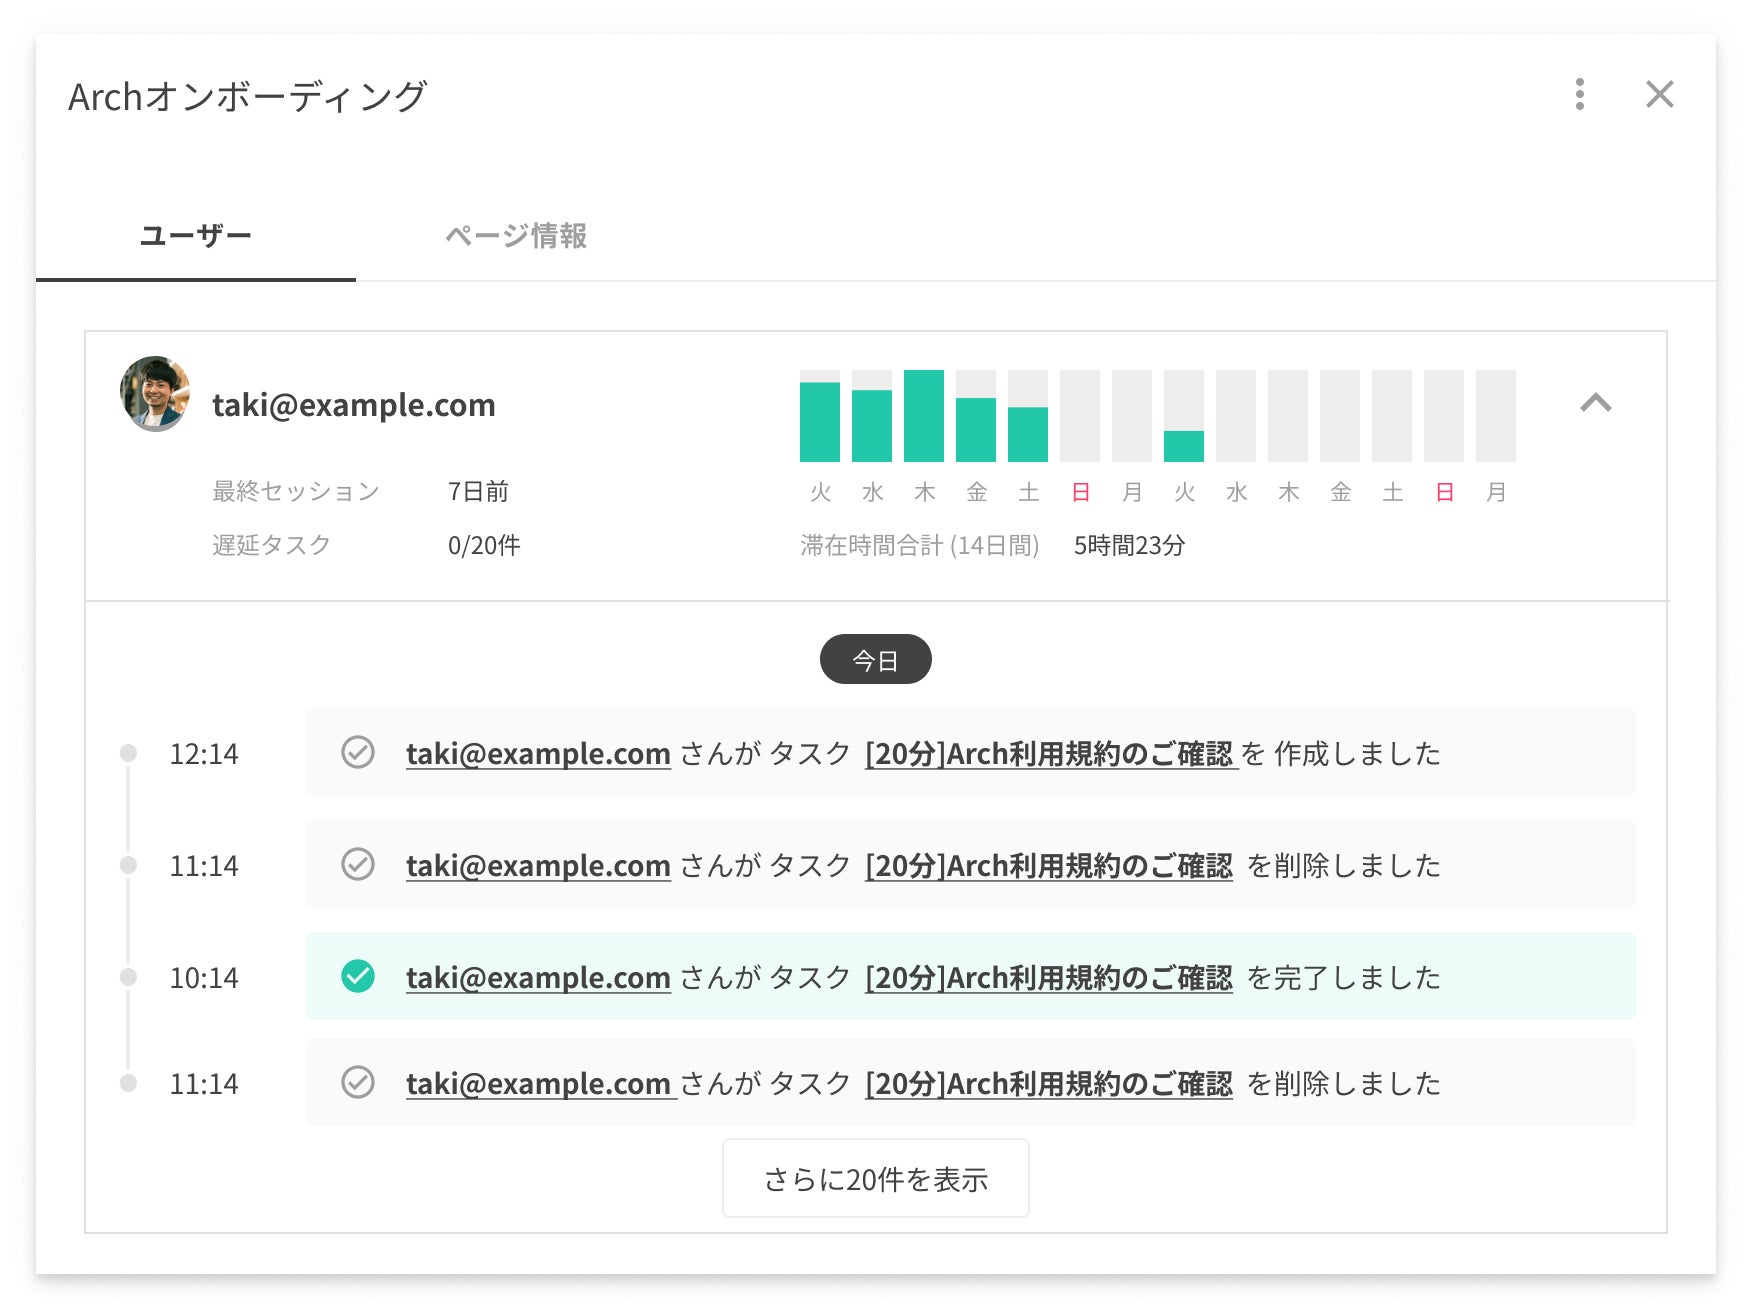Click the short green bar of second 火
Image resolution: width=1752 pixels, height=1312 pixels.
pos(1184,446)
